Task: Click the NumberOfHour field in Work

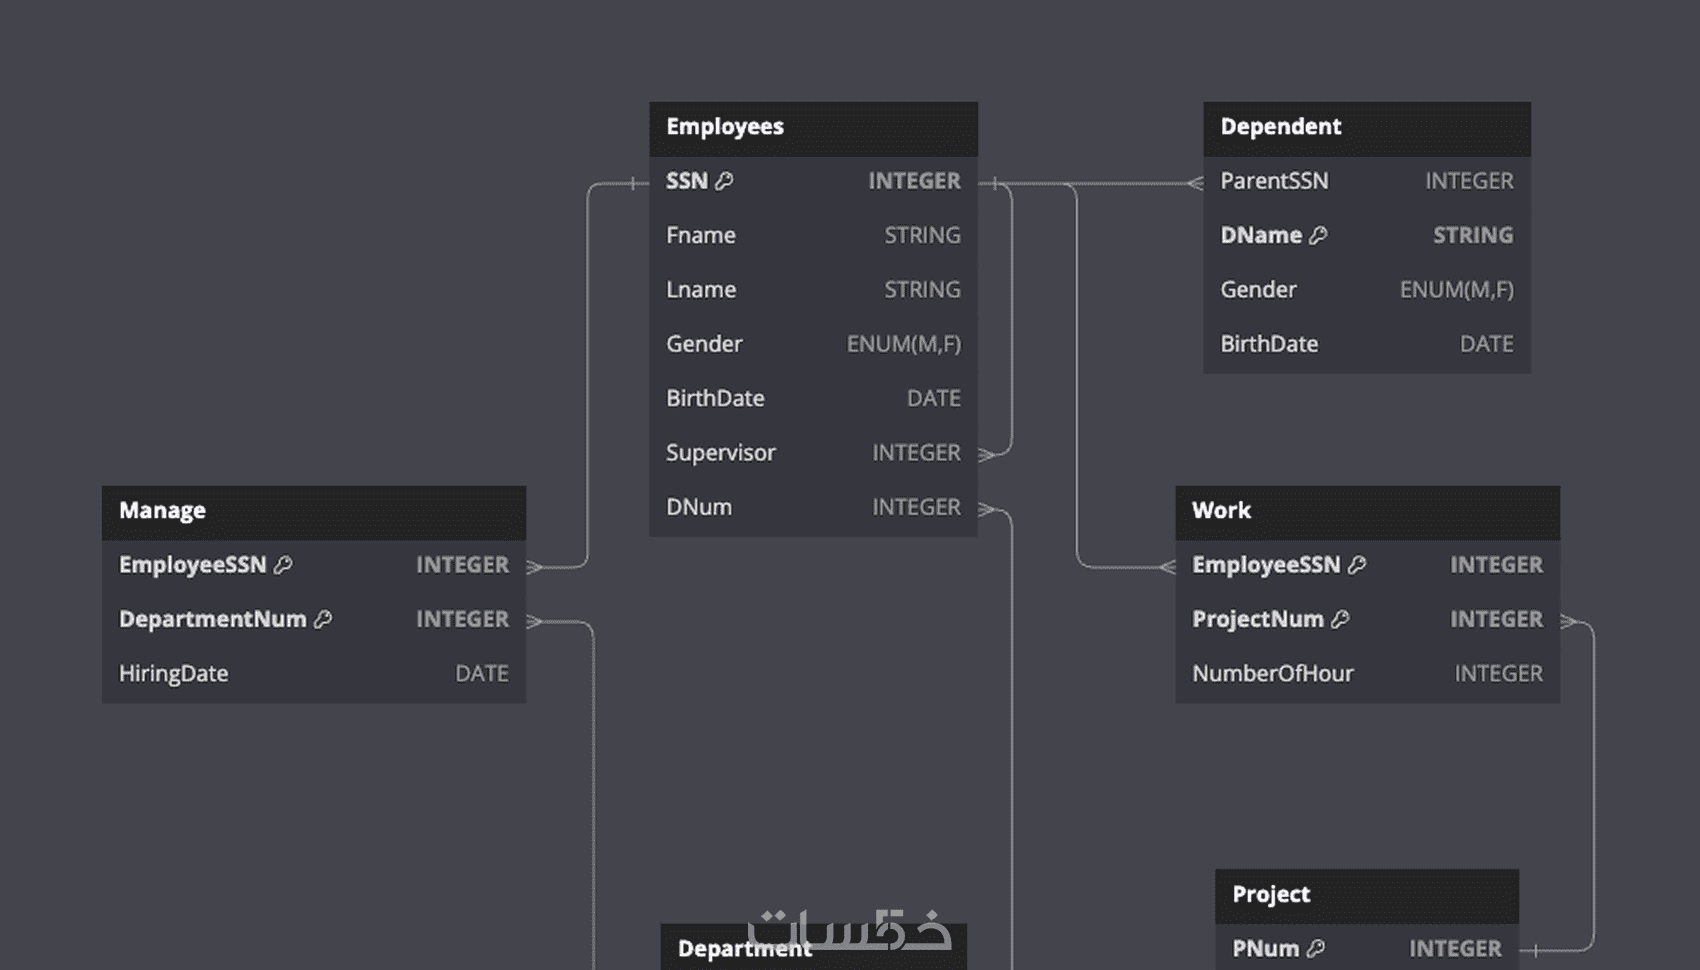Action: pyautogui.click(x=1272, y=674)
